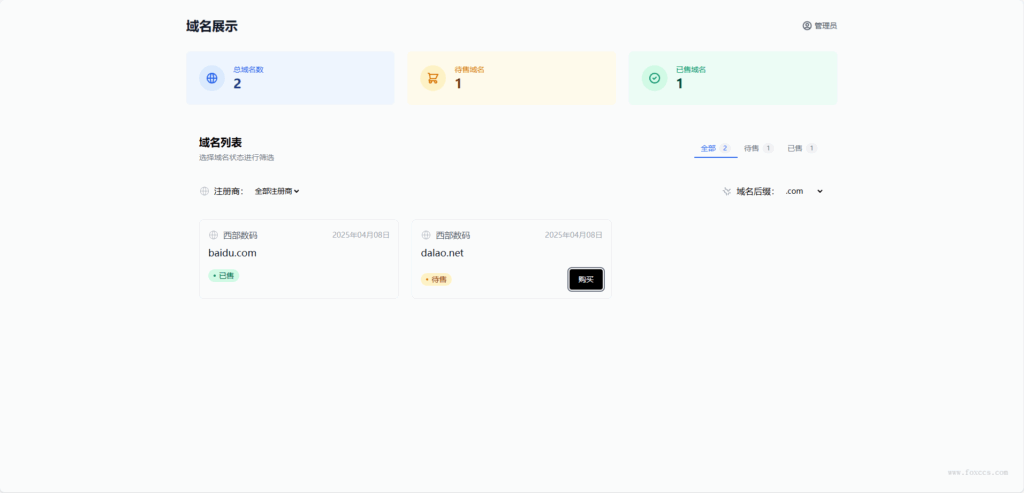
Task: Click 西部数码 registrar on the dalao.net card
Action: pyautogui.click(x=453, y=235)
